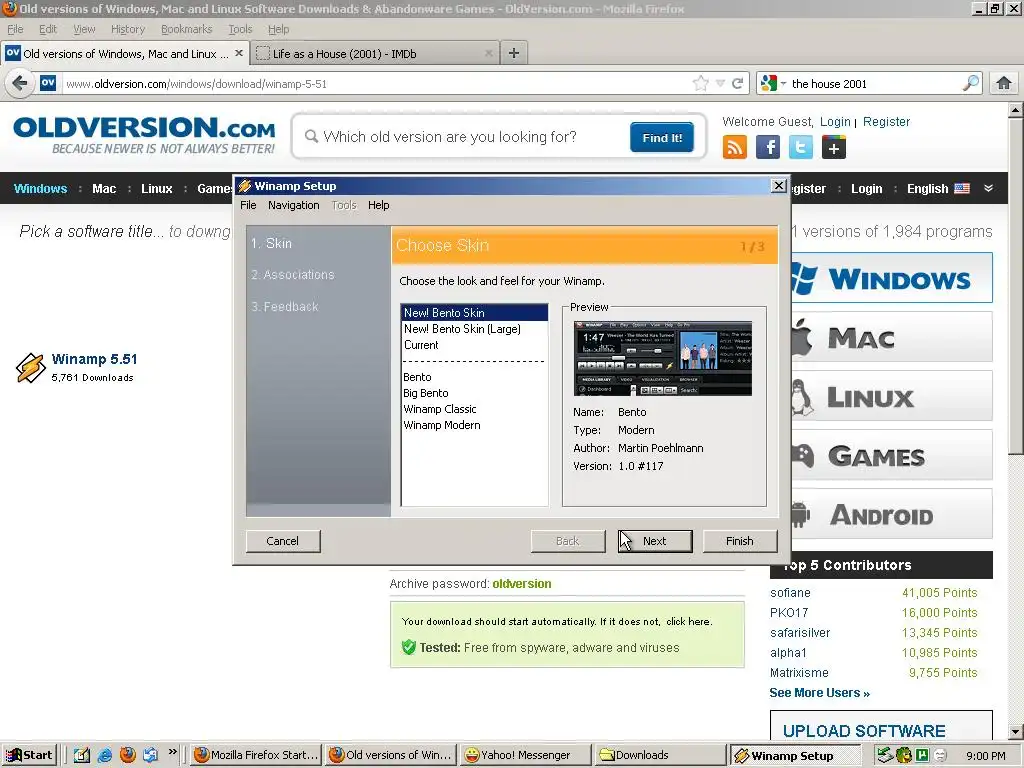Reload the page in Firefox

click(737, 84)
